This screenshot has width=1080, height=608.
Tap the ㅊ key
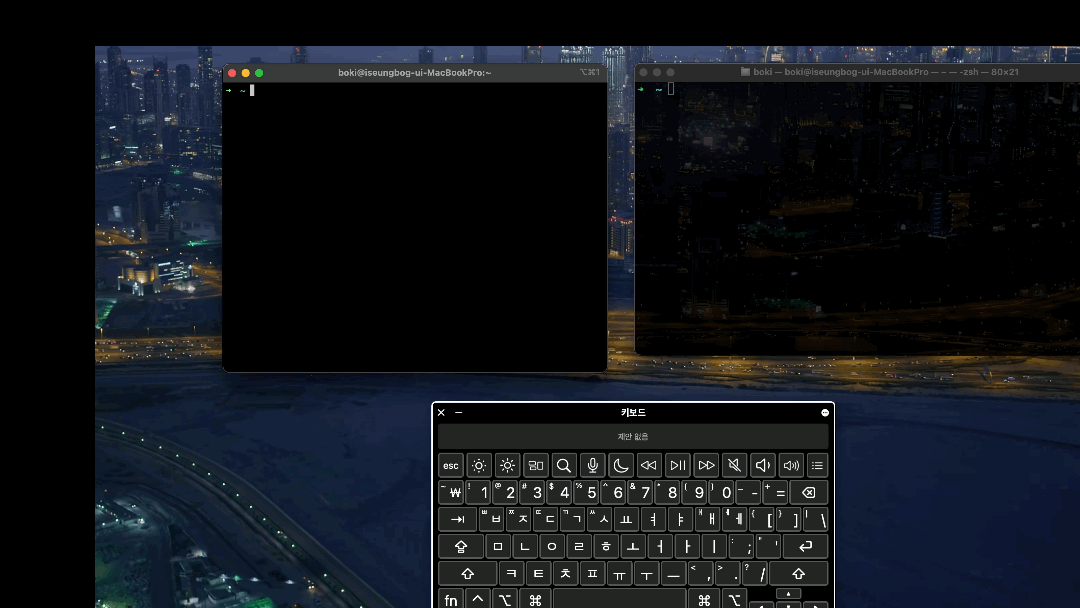pos(565,574)
